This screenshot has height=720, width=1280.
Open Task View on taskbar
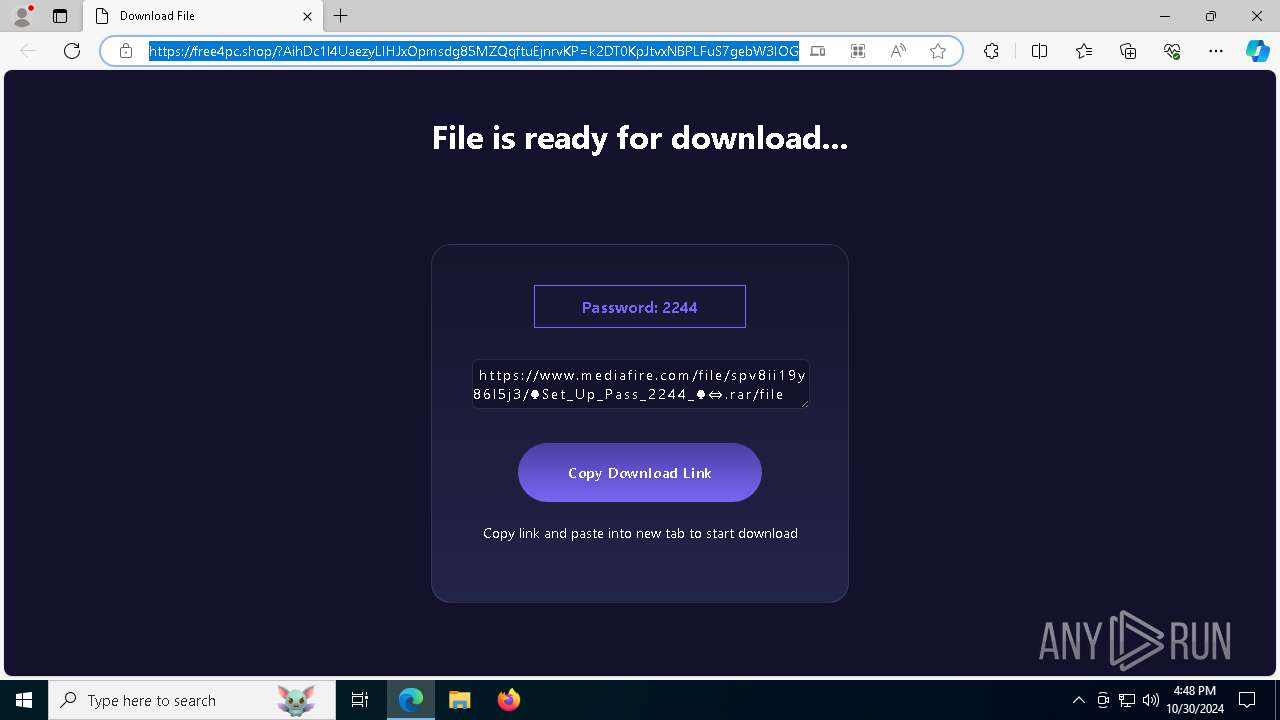pos(360,700)
